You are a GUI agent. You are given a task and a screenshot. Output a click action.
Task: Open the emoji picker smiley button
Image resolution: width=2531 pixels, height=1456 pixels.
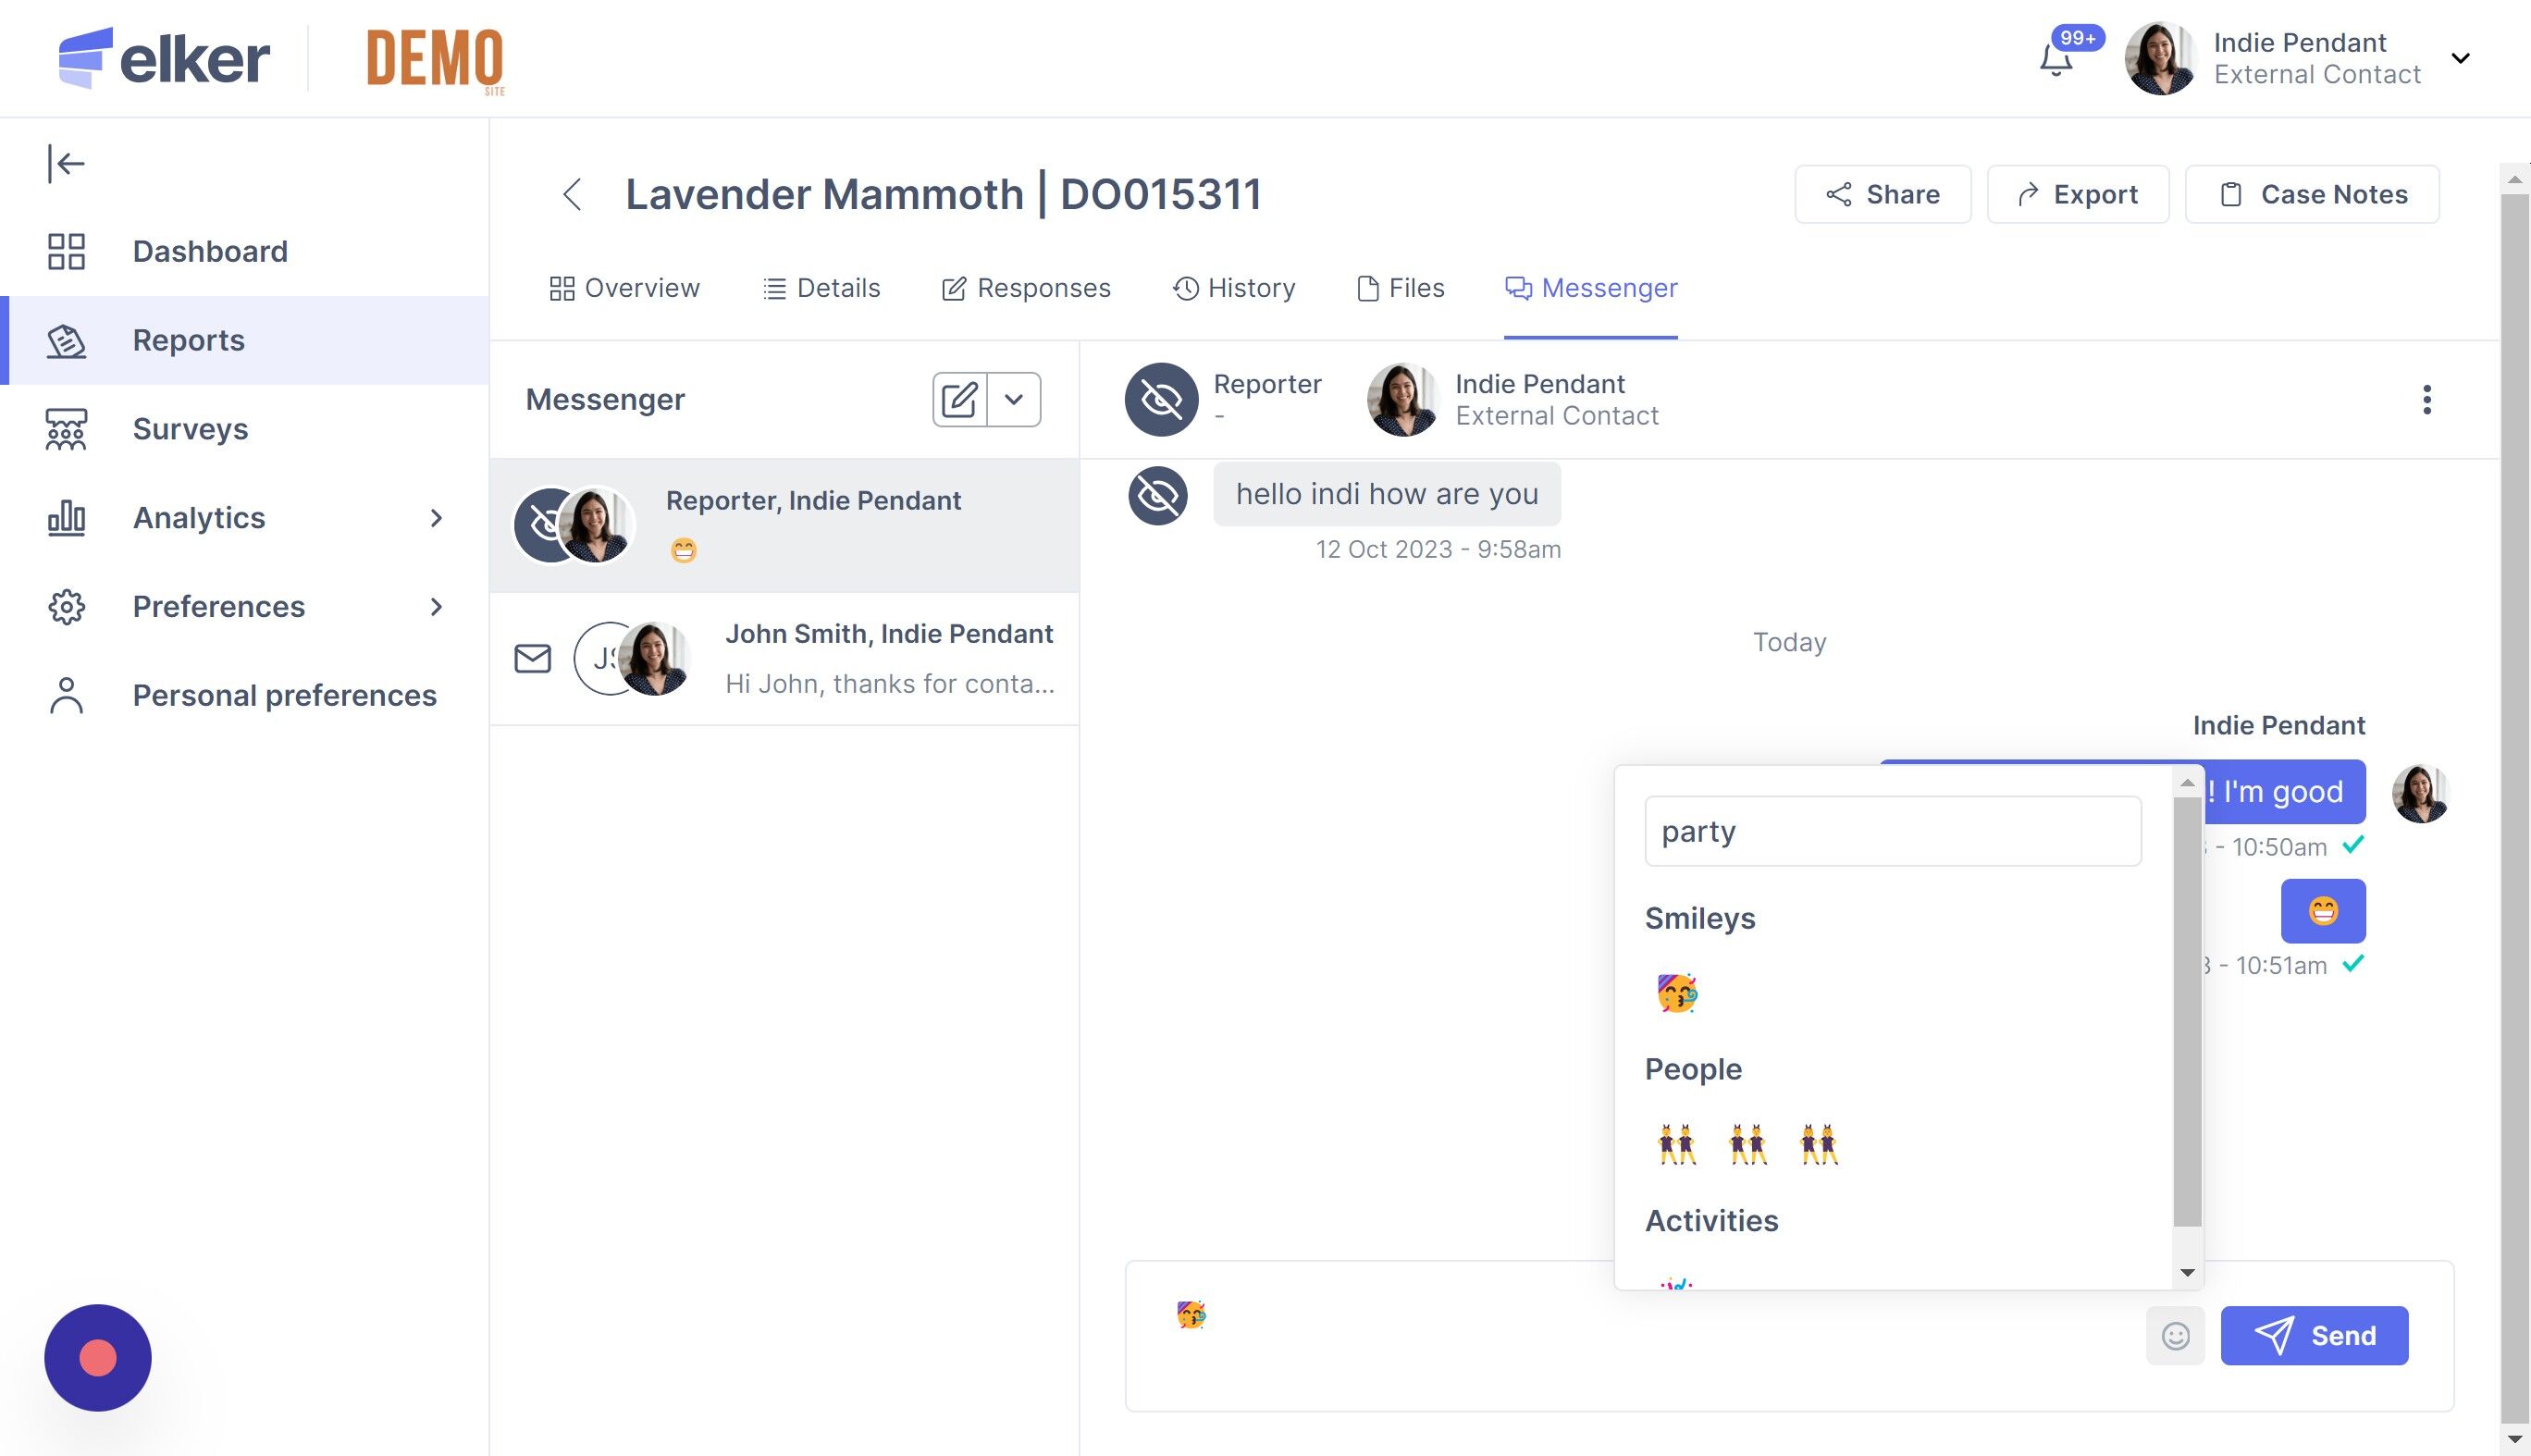(2175, 1336)
